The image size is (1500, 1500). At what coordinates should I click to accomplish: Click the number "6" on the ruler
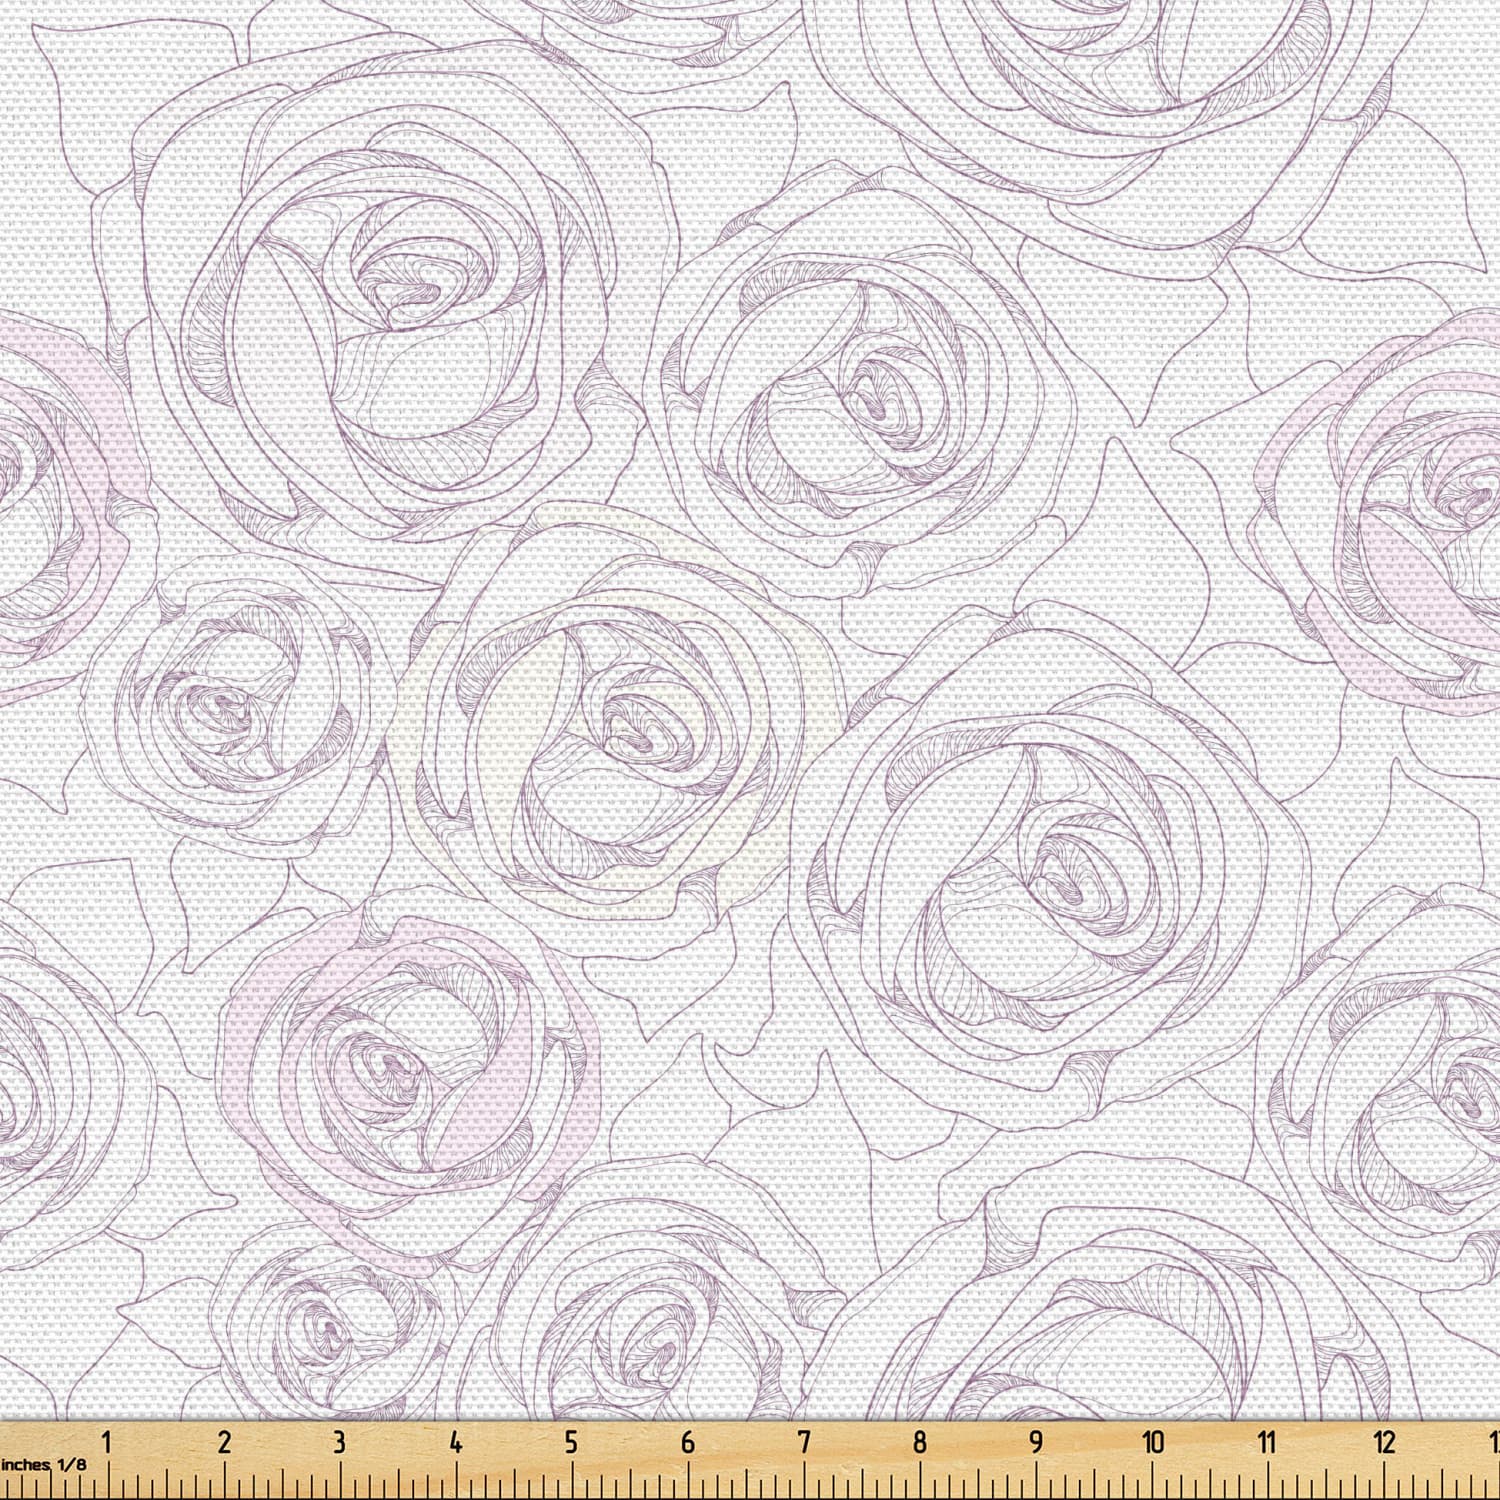tap(687, 1442)
